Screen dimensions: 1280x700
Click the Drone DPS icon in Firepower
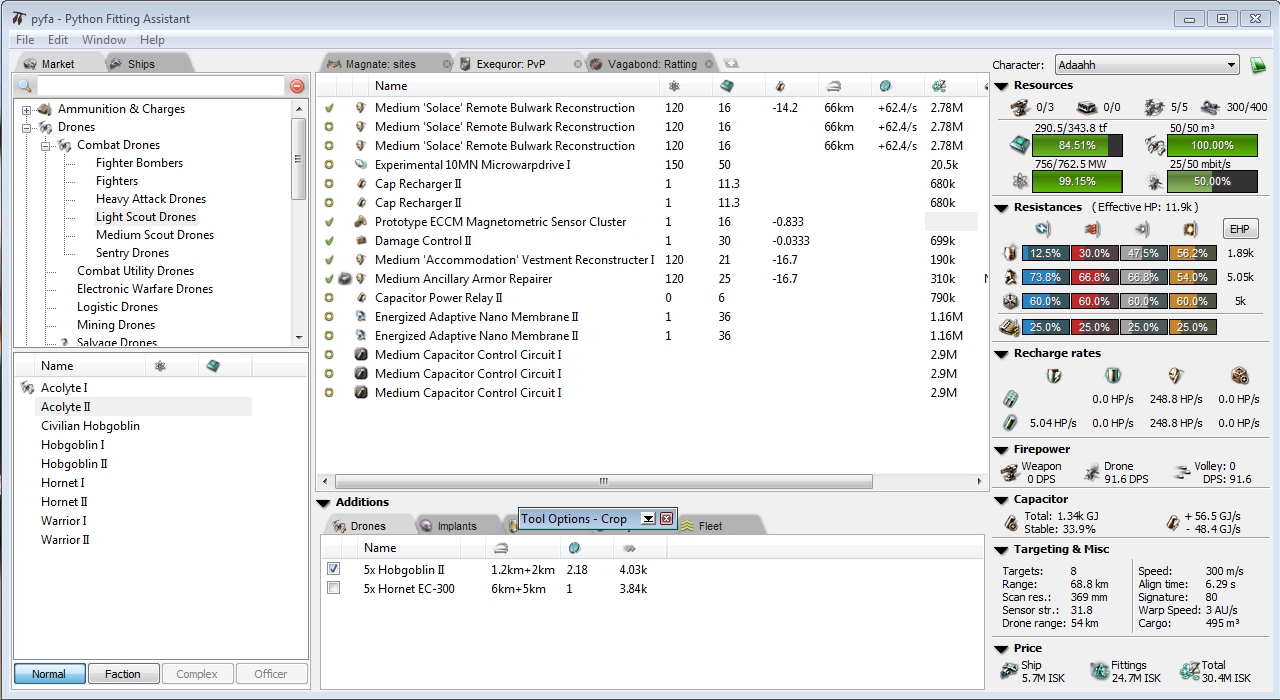(x=1091, y=472)
